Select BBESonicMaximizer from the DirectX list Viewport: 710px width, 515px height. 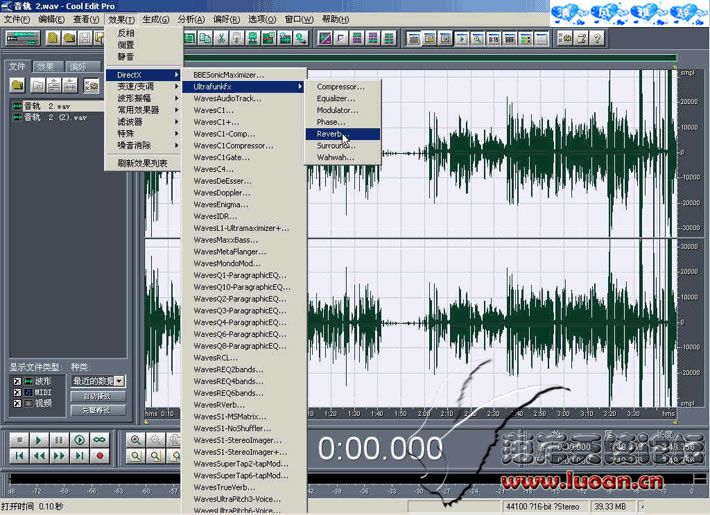point(243,75)
